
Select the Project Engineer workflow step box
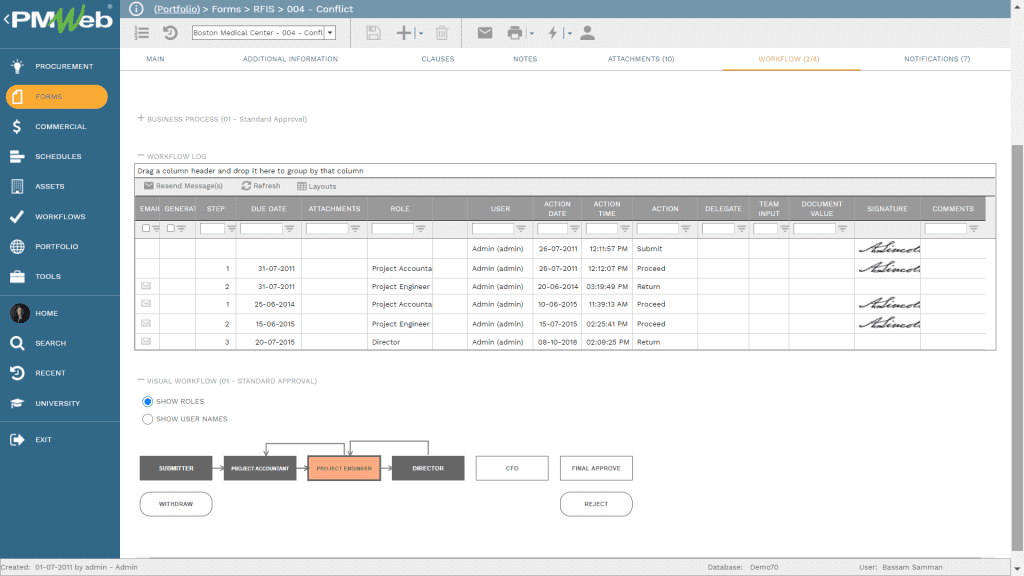344,468
